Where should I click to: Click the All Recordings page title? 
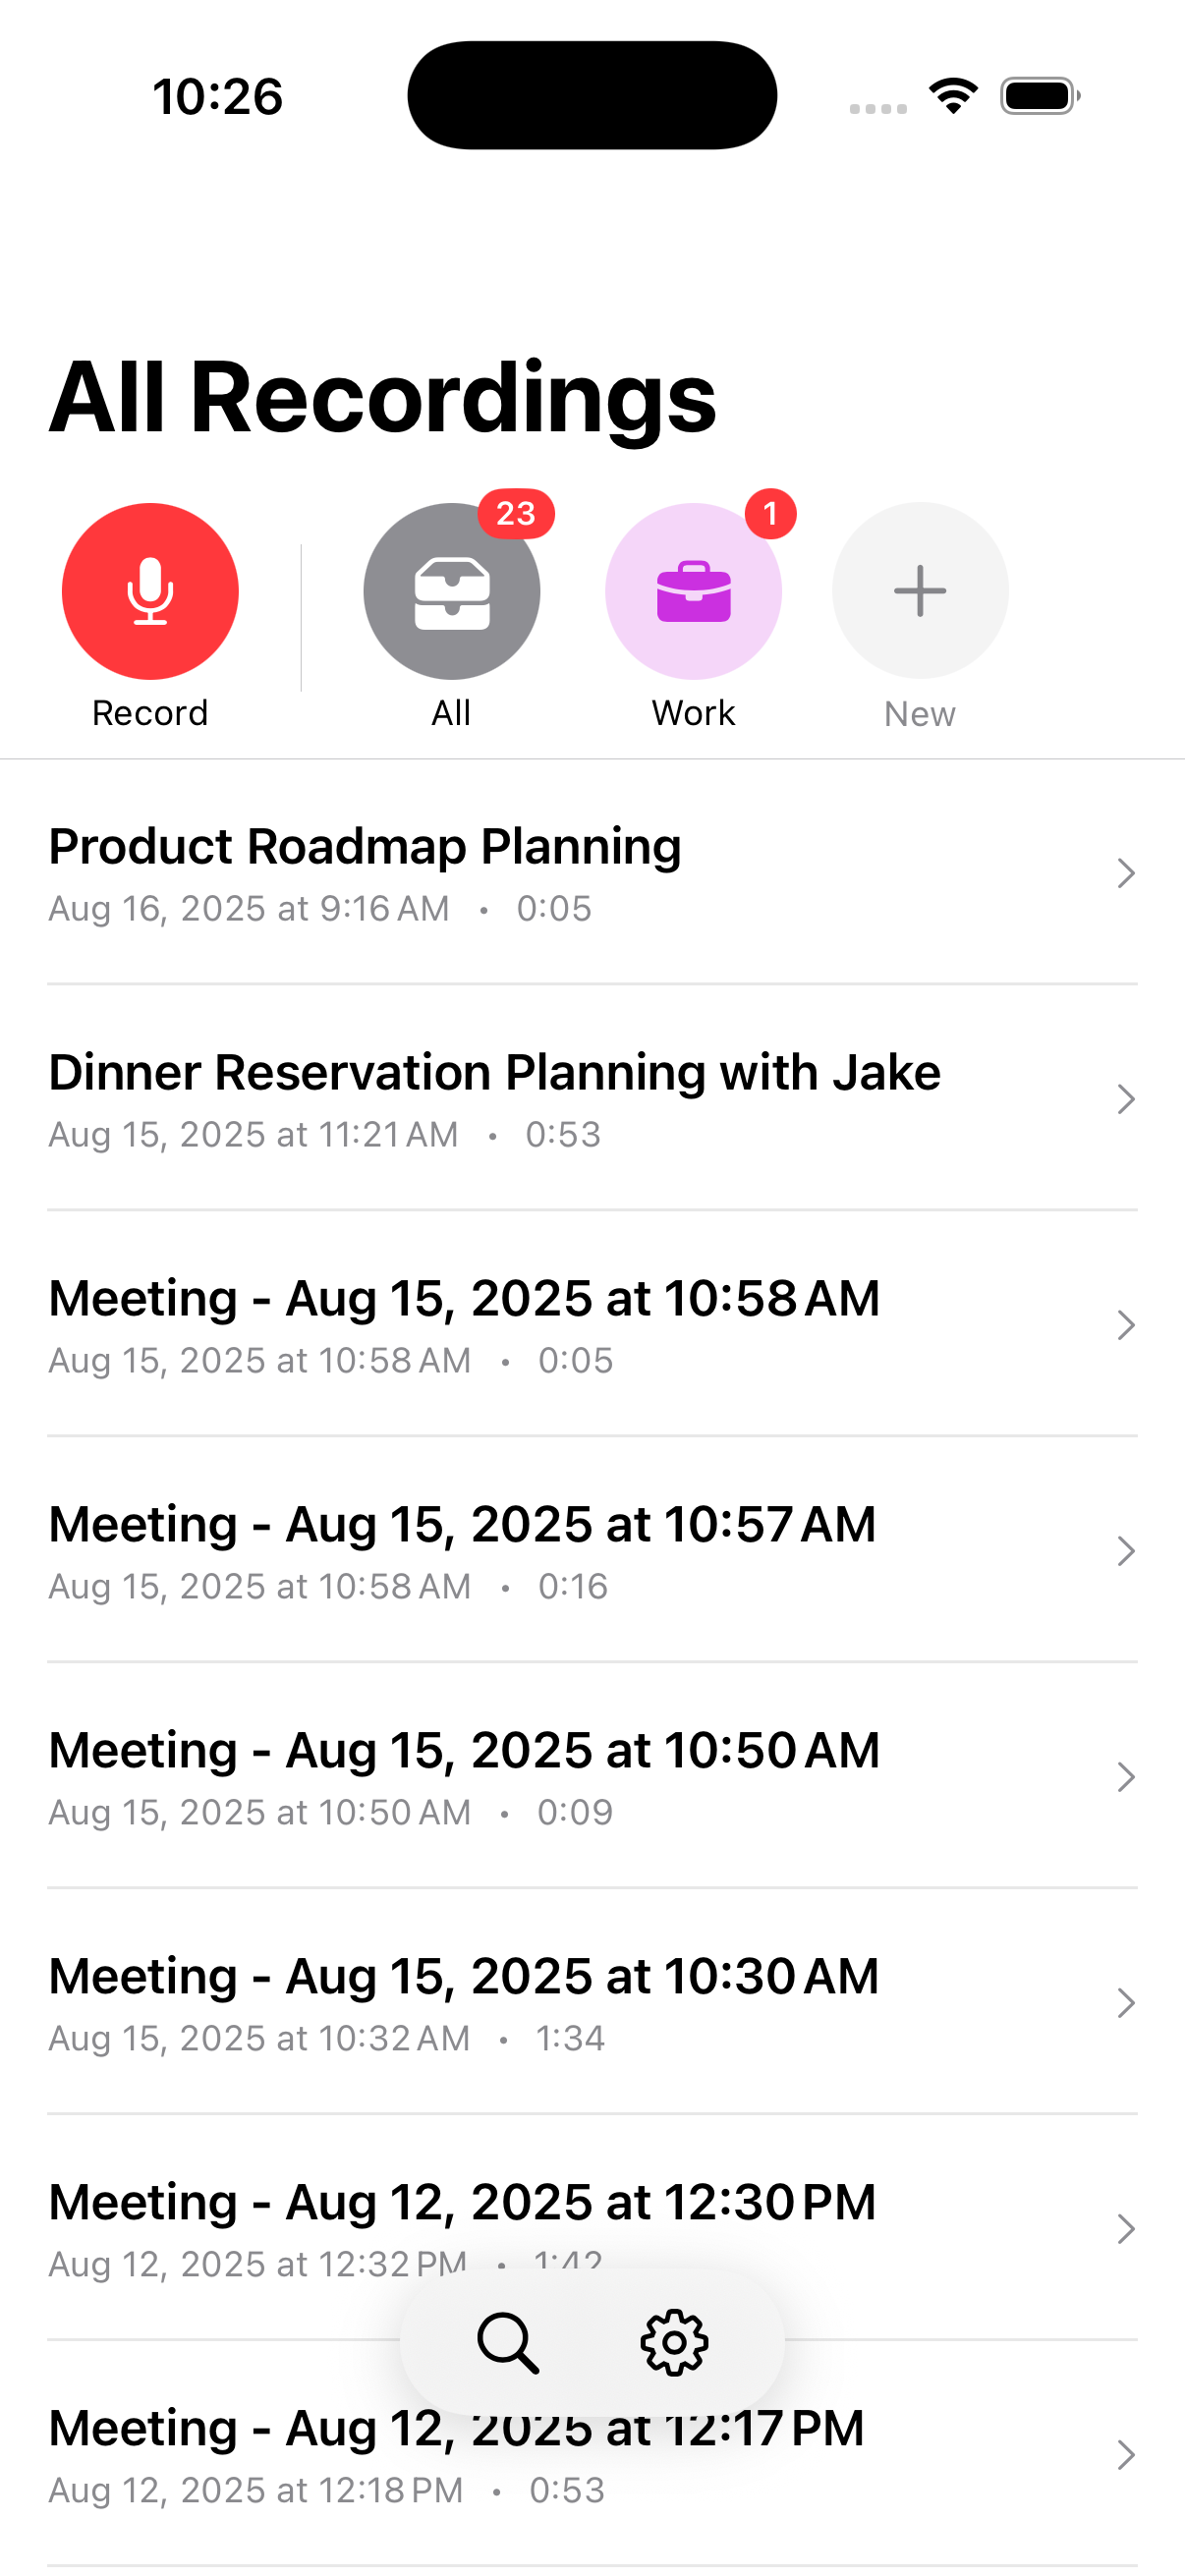coord(382,397)
